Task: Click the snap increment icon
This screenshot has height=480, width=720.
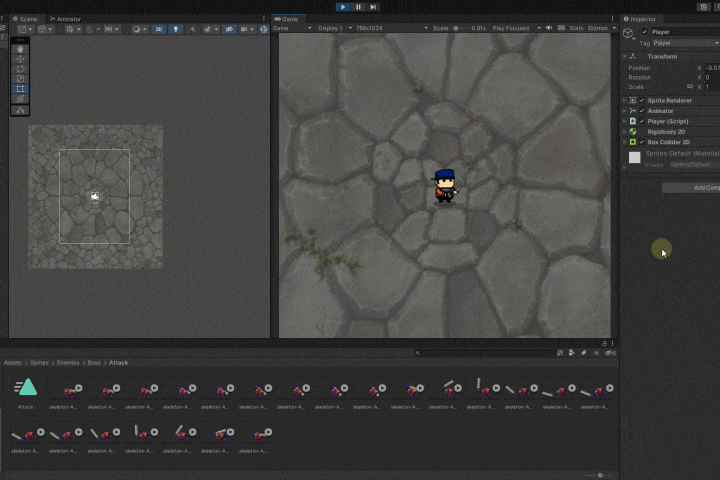Action: 108,29
